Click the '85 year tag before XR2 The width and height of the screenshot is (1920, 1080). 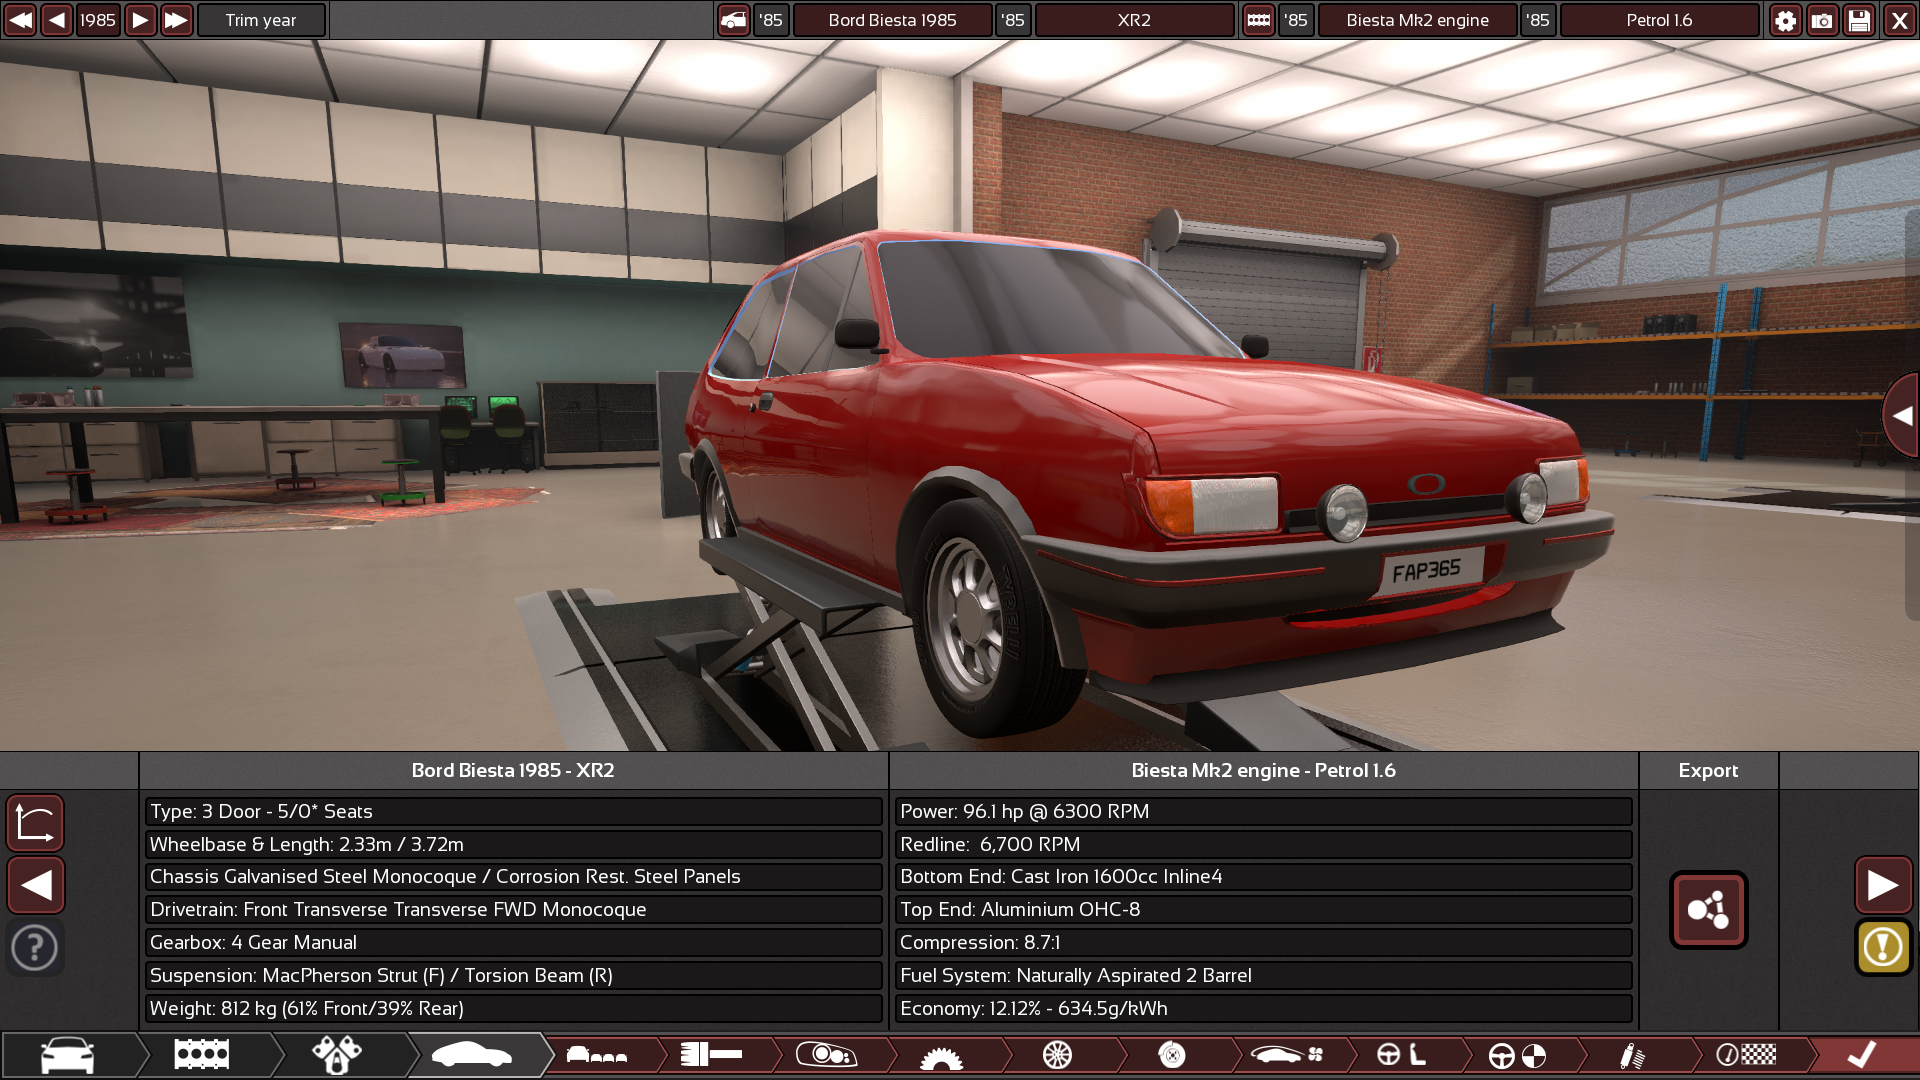tap(1013, 20)
